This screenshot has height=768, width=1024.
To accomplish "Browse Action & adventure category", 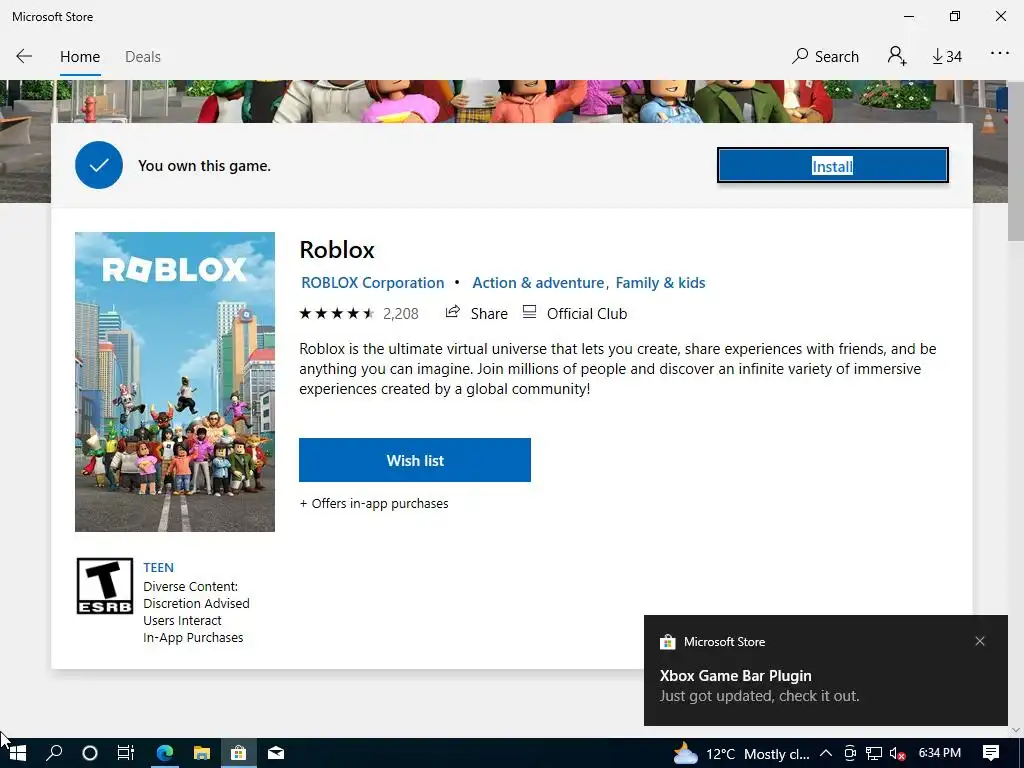I will (538, 283).
